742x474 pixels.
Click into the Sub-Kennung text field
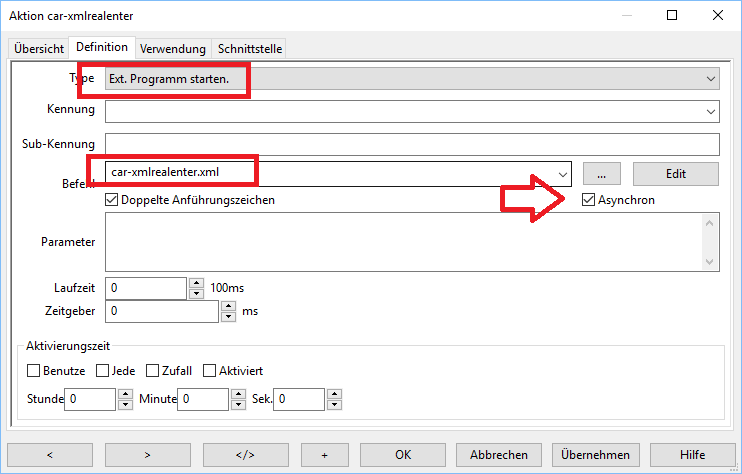tap(412, 144)
